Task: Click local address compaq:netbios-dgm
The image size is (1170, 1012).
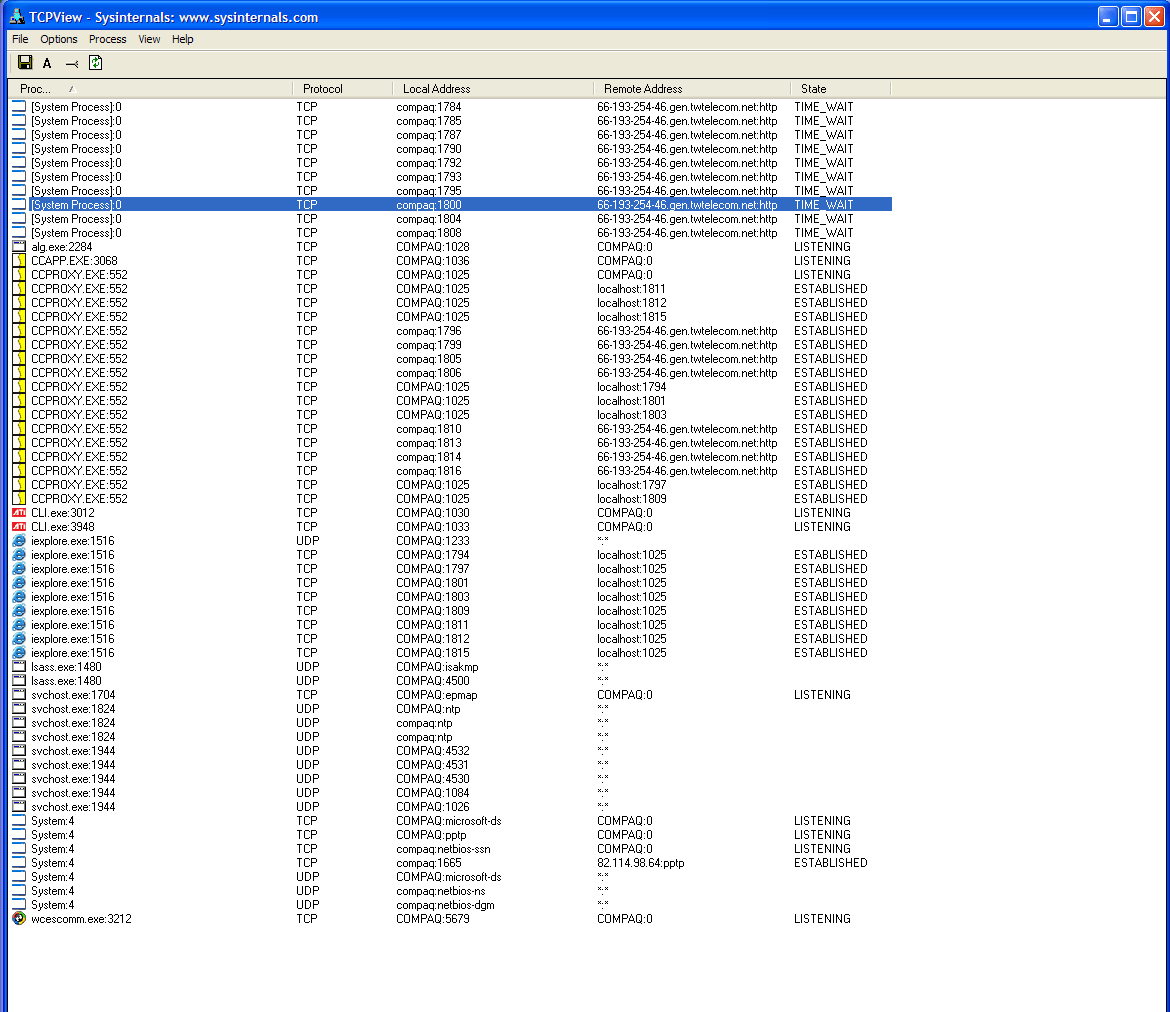Action: click(x=445, y=905)
